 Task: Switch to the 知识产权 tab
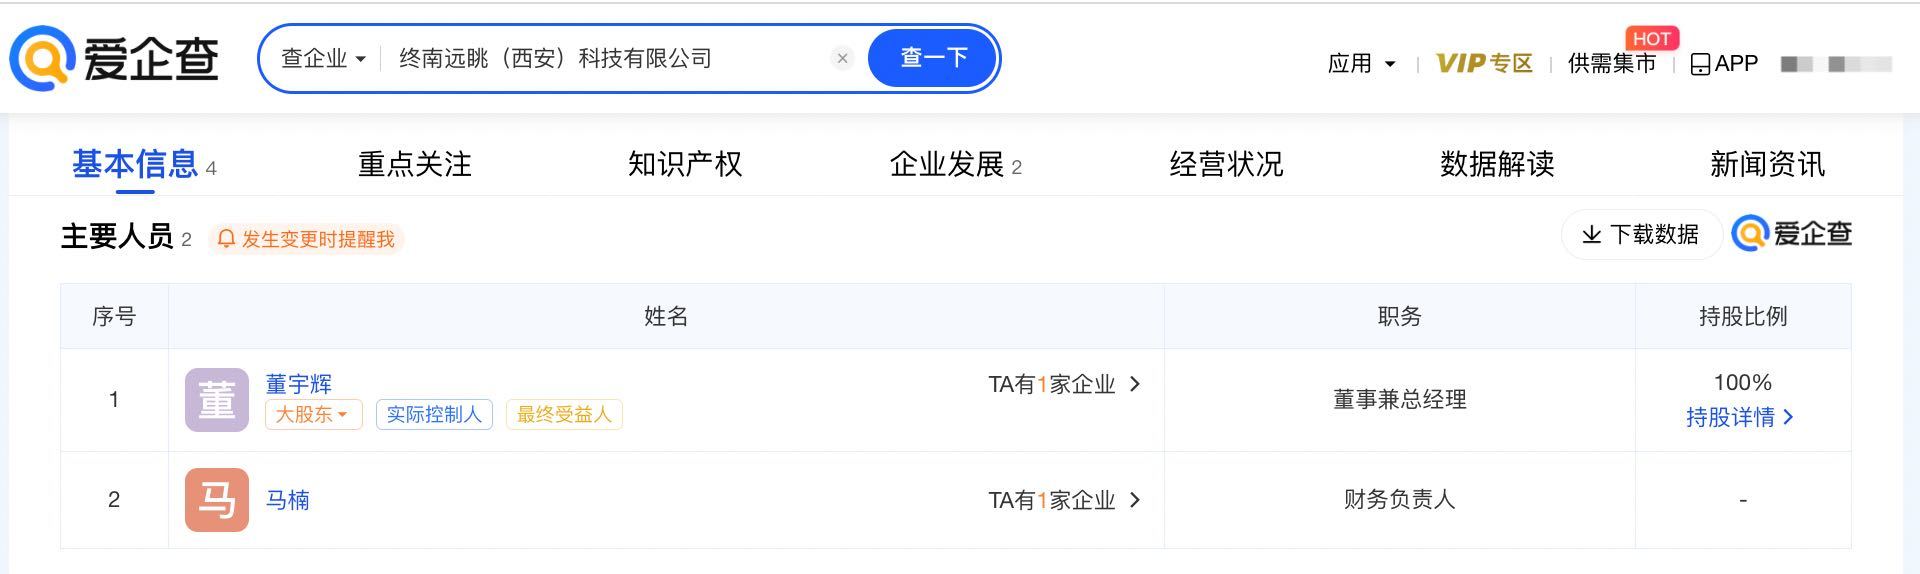coord(685,164)
